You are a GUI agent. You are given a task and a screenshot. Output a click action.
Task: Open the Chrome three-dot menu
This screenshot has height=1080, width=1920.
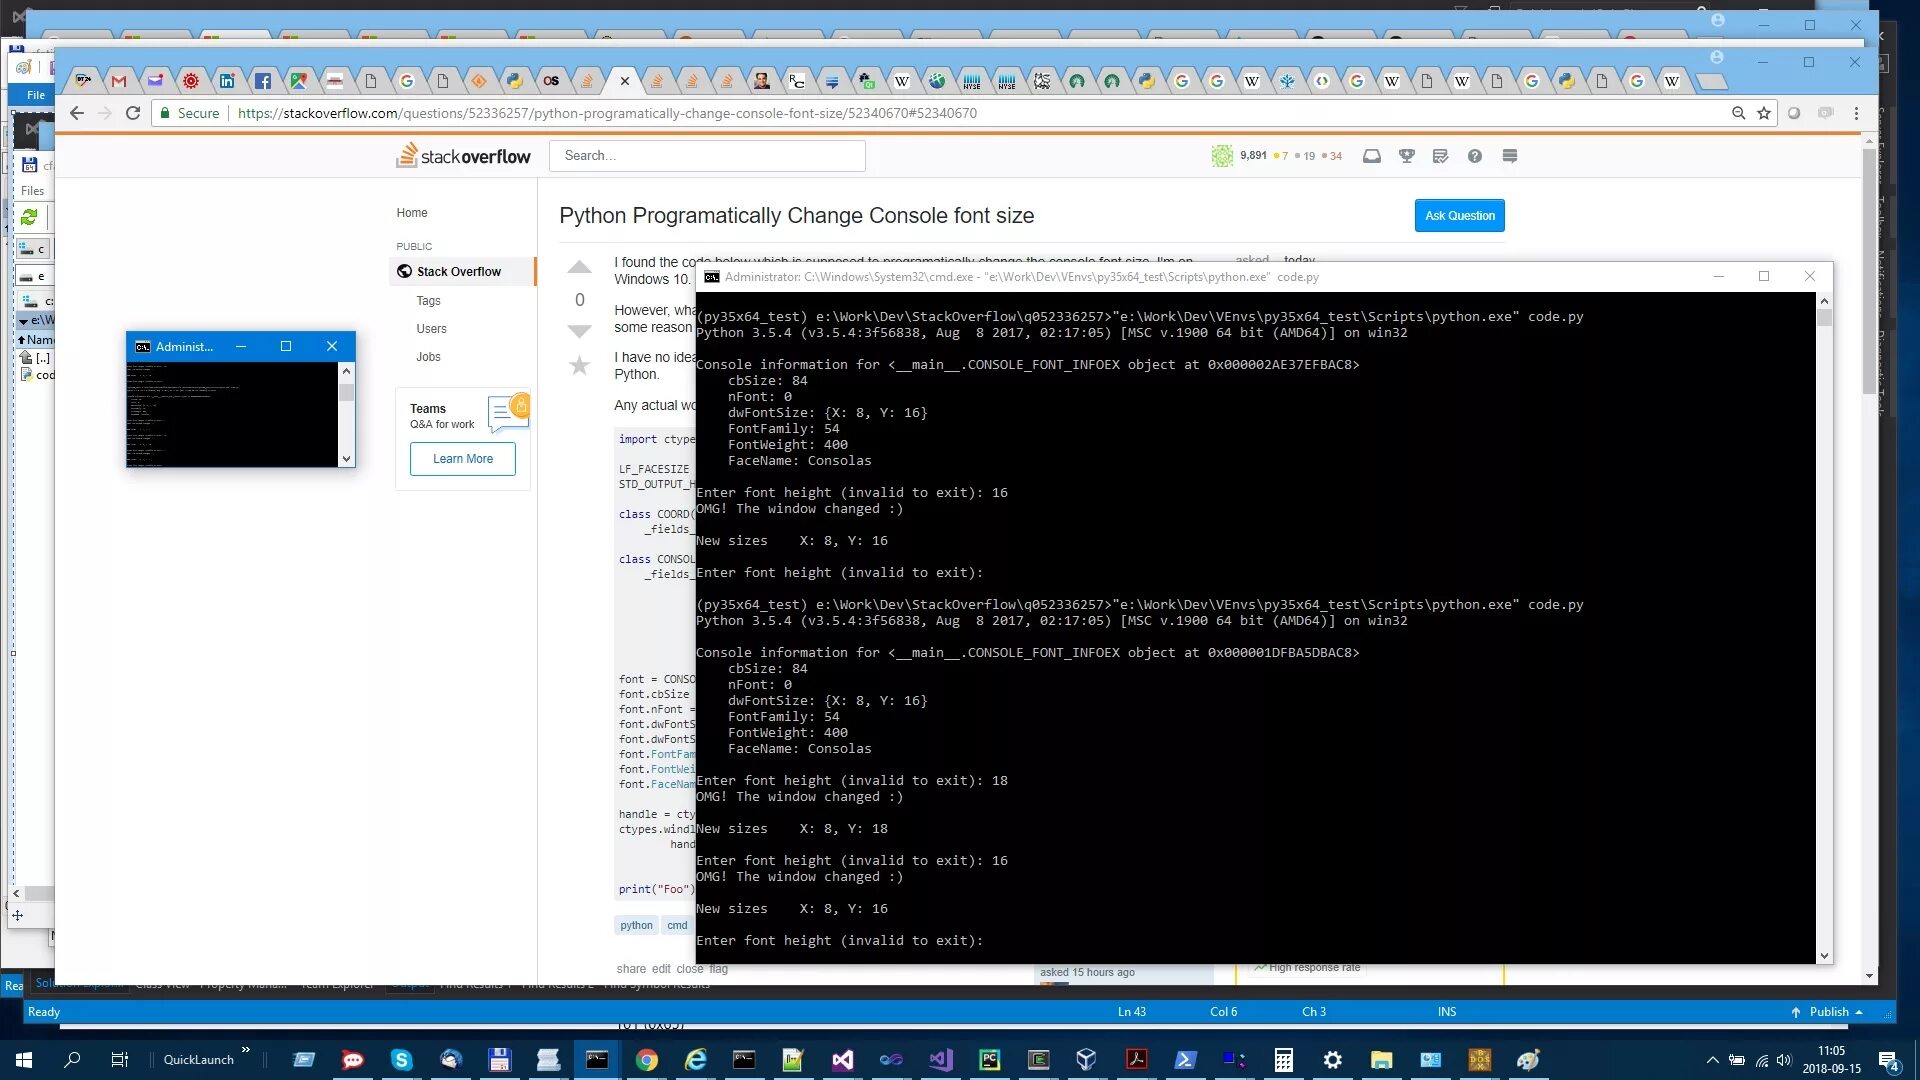tap(1856, 113)
